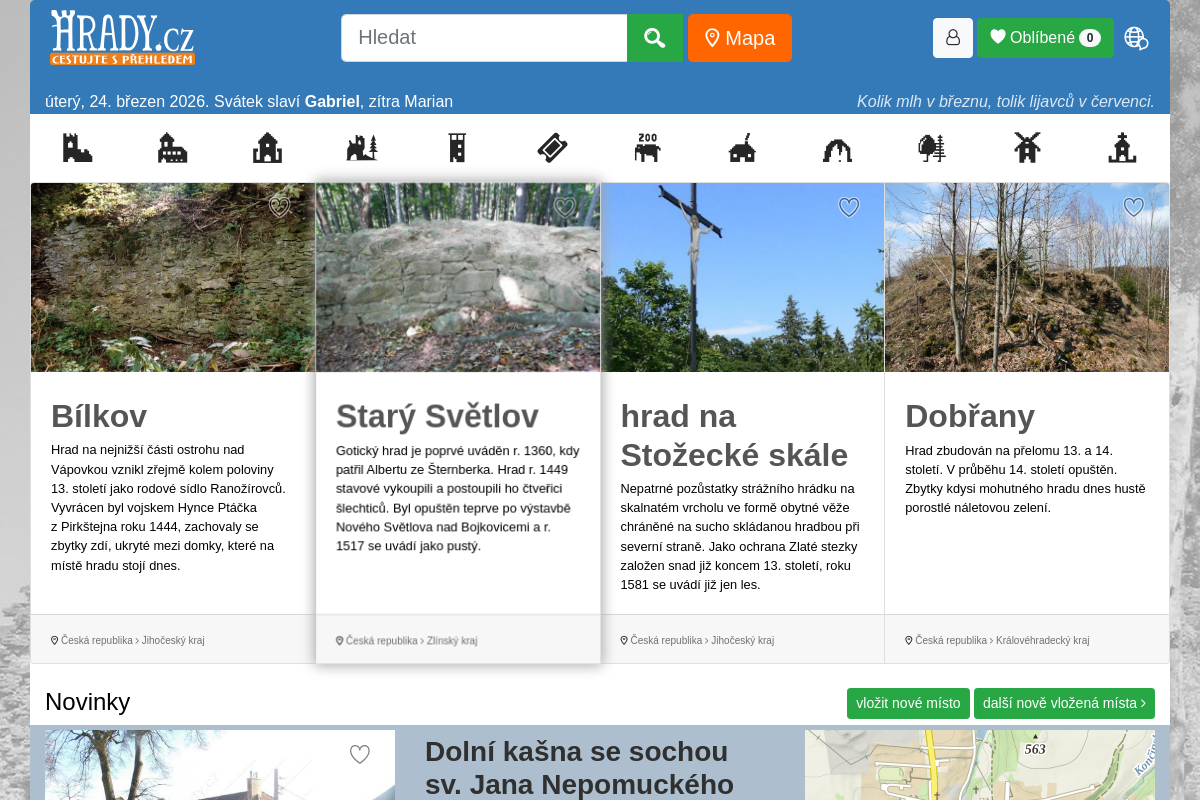1200x800 pixels.
Task: Click "vložit nové místo" button
Action: [908, 703]
